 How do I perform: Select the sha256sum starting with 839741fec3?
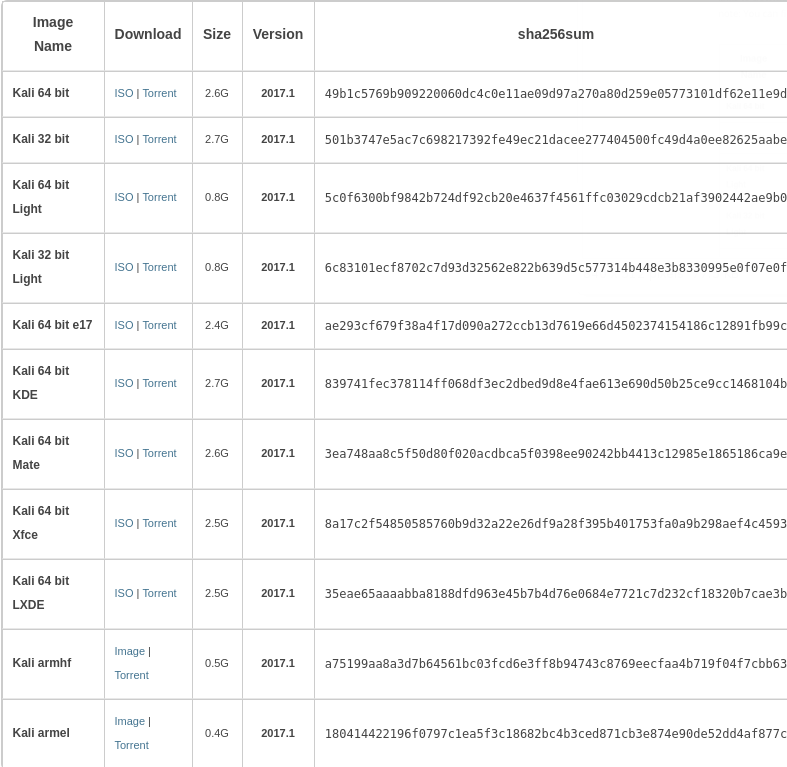point(556,384)
